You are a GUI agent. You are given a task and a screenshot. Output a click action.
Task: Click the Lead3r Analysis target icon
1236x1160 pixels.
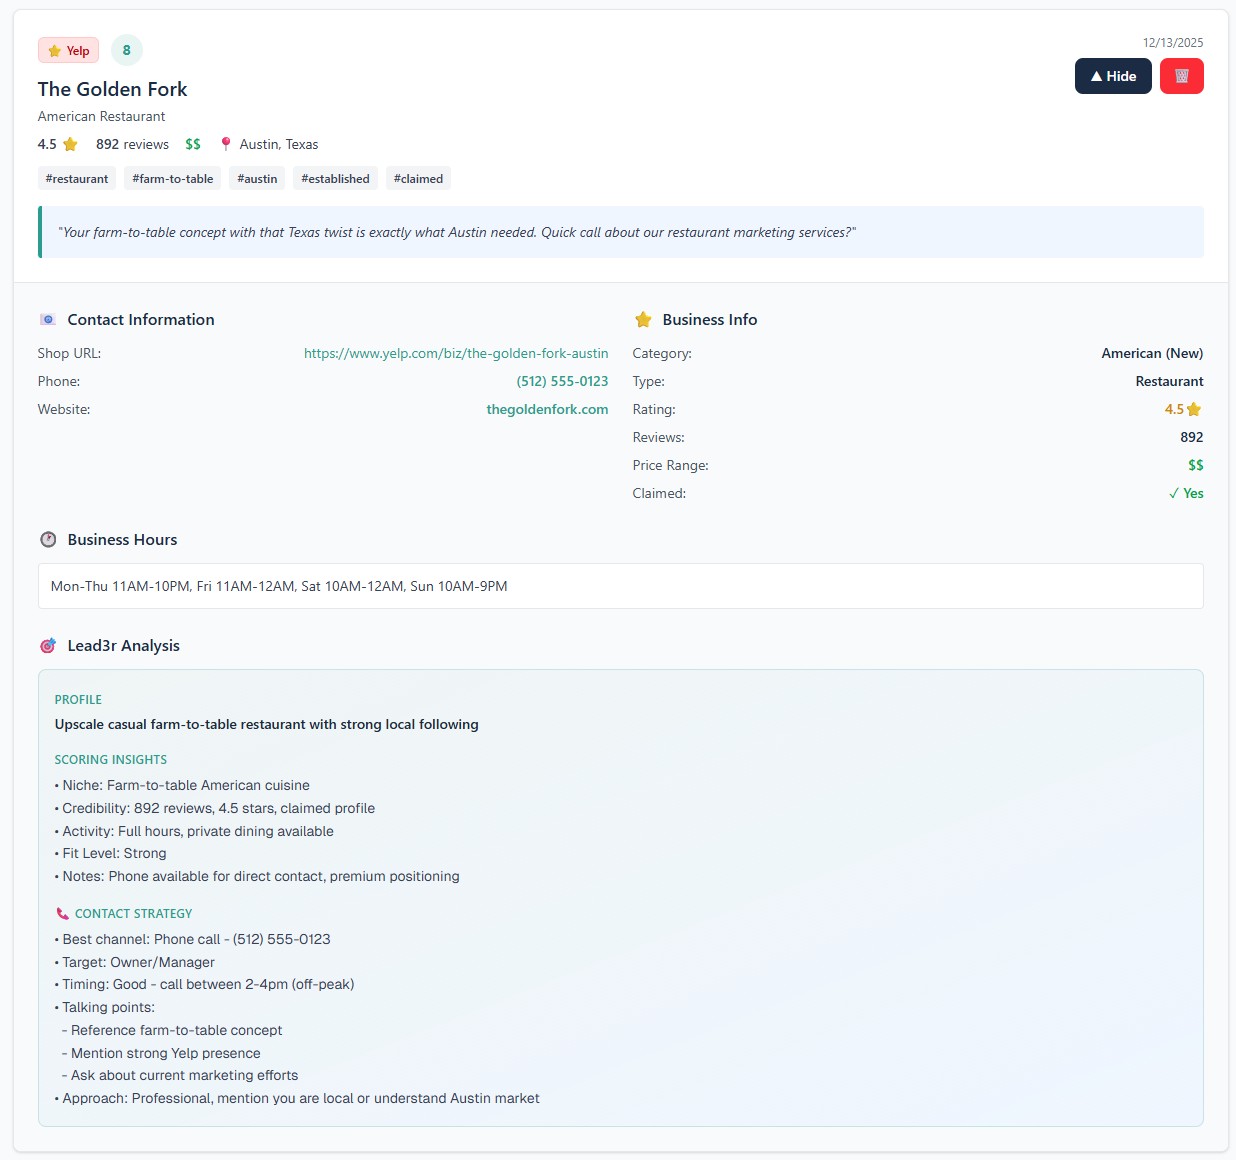coord(48,646)
